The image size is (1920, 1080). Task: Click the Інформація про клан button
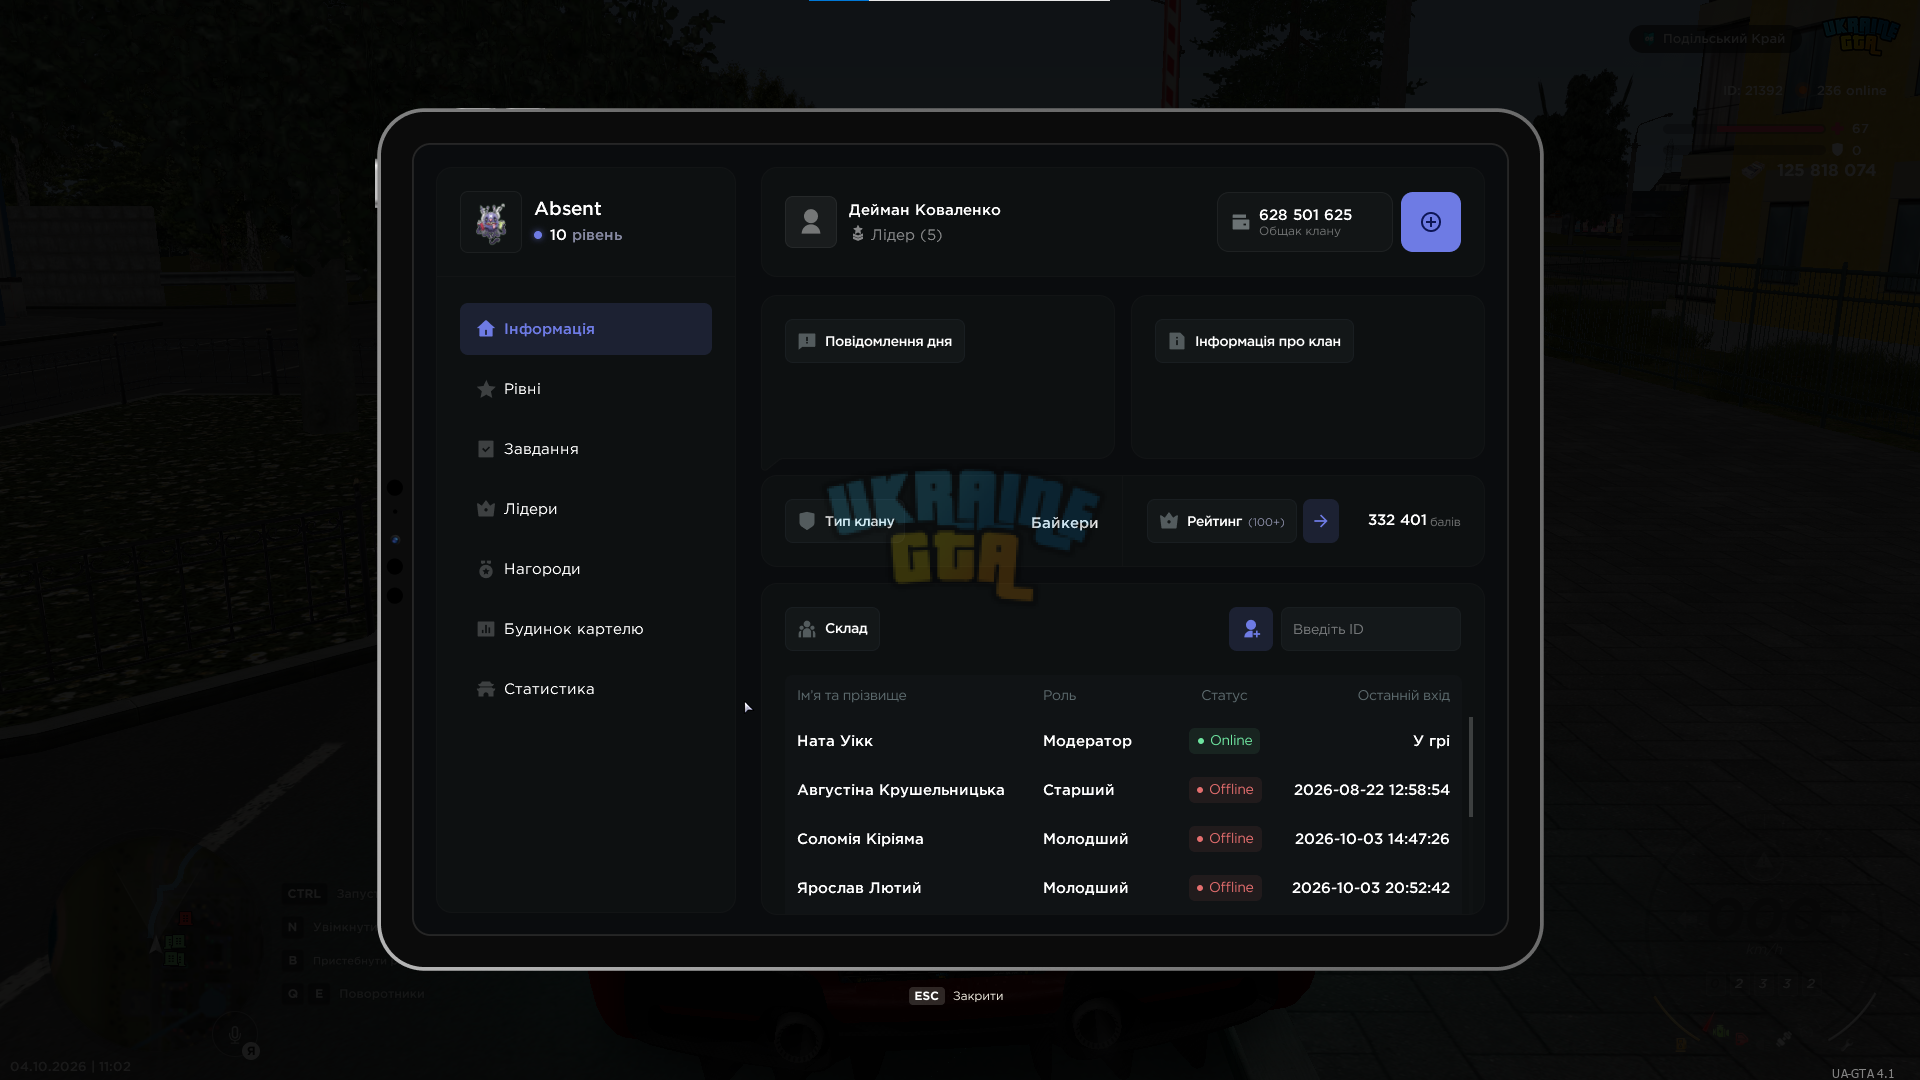pyautogui.click(x=1254, y=341)
